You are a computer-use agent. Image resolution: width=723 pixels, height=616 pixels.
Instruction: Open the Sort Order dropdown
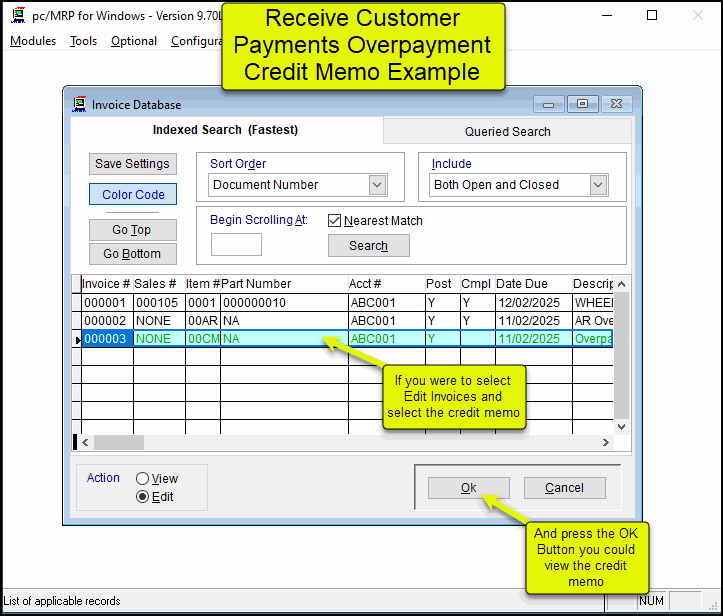point(377,185)
